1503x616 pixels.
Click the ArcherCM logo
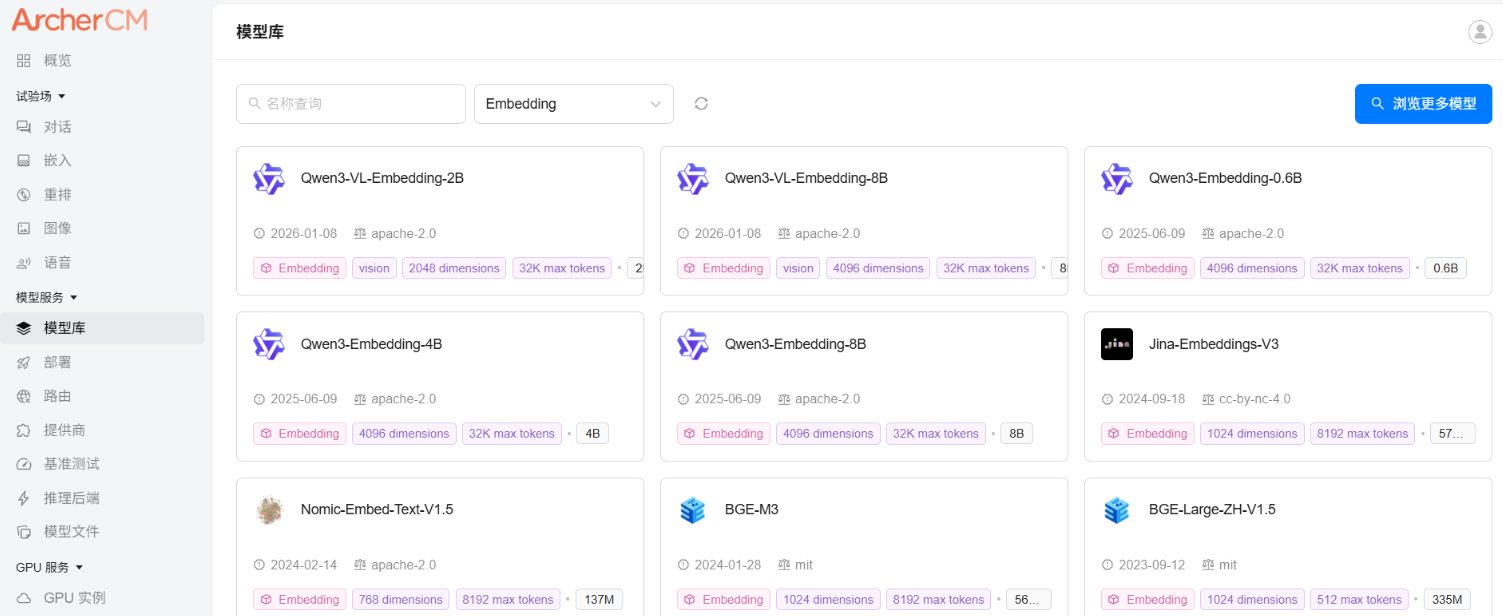(80, 19)
